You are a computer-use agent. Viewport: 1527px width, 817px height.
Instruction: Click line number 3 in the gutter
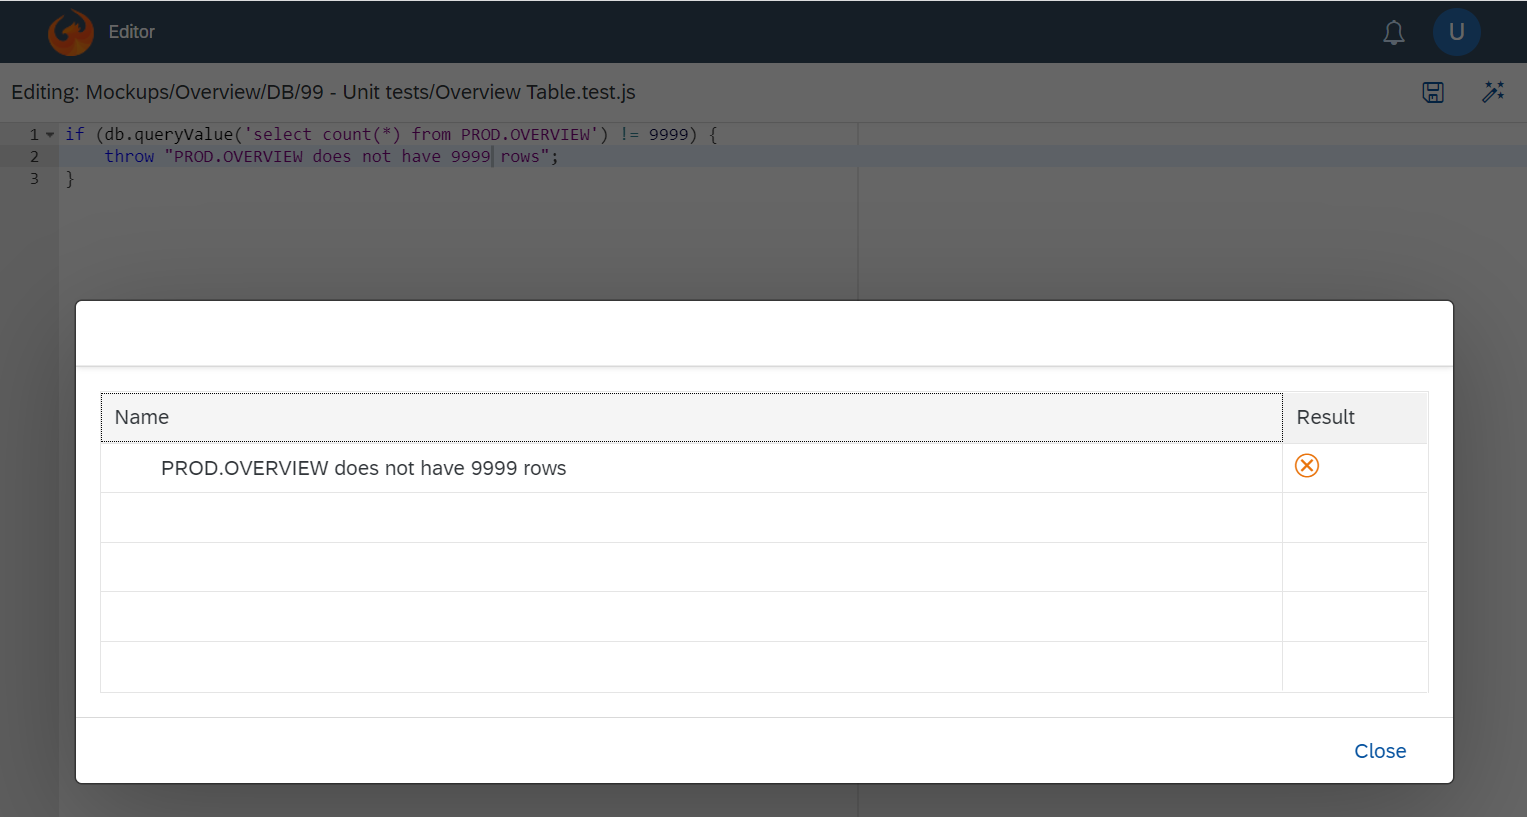pyautogui.click(x=34, y=178)
